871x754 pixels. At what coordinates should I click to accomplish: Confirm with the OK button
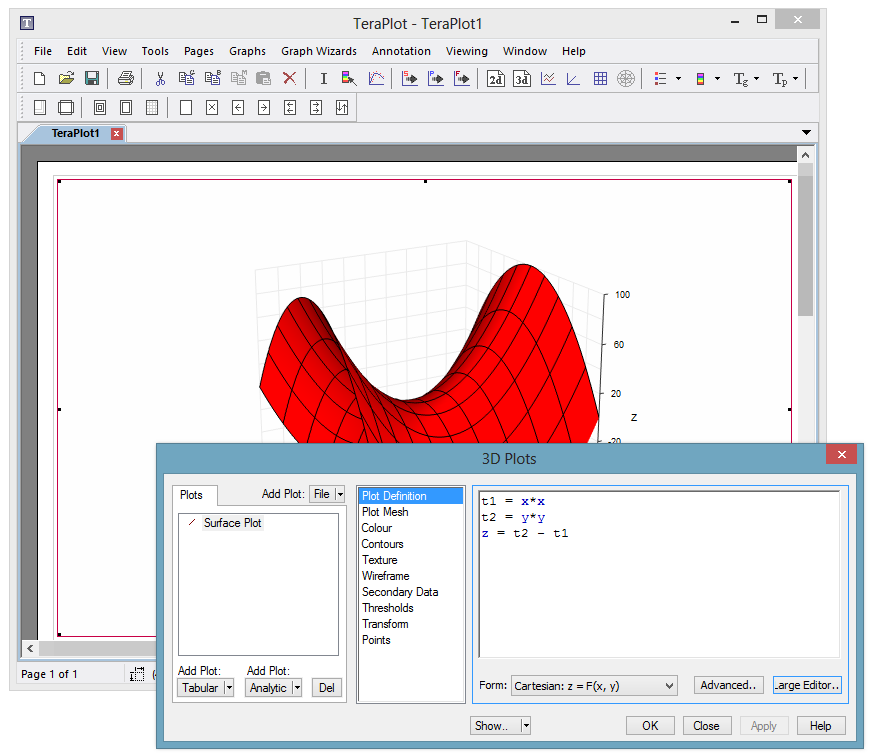coord(650,726)
